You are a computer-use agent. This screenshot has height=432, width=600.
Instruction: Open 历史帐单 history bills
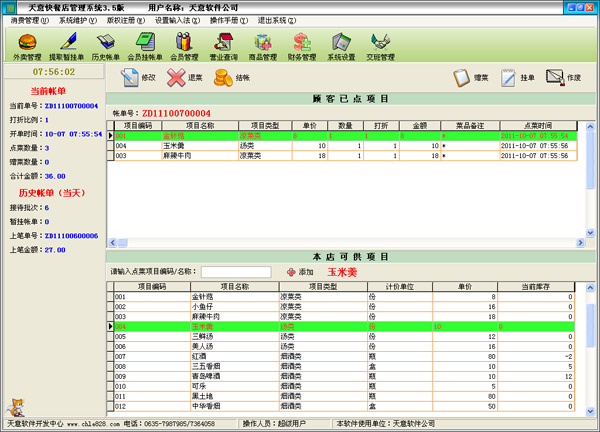pos(105,44)
